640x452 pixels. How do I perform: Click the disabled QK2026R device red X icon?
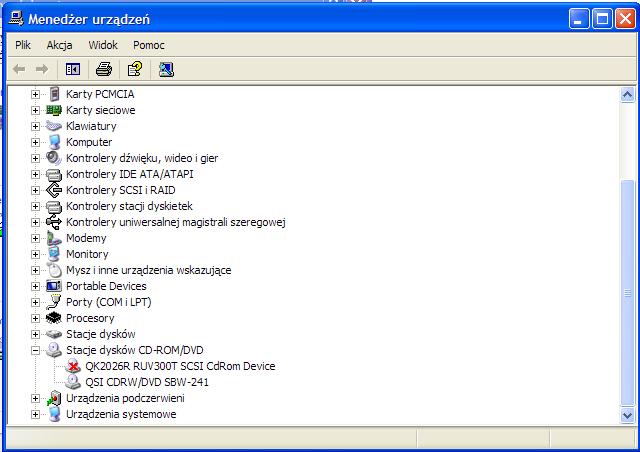[73, 366]
